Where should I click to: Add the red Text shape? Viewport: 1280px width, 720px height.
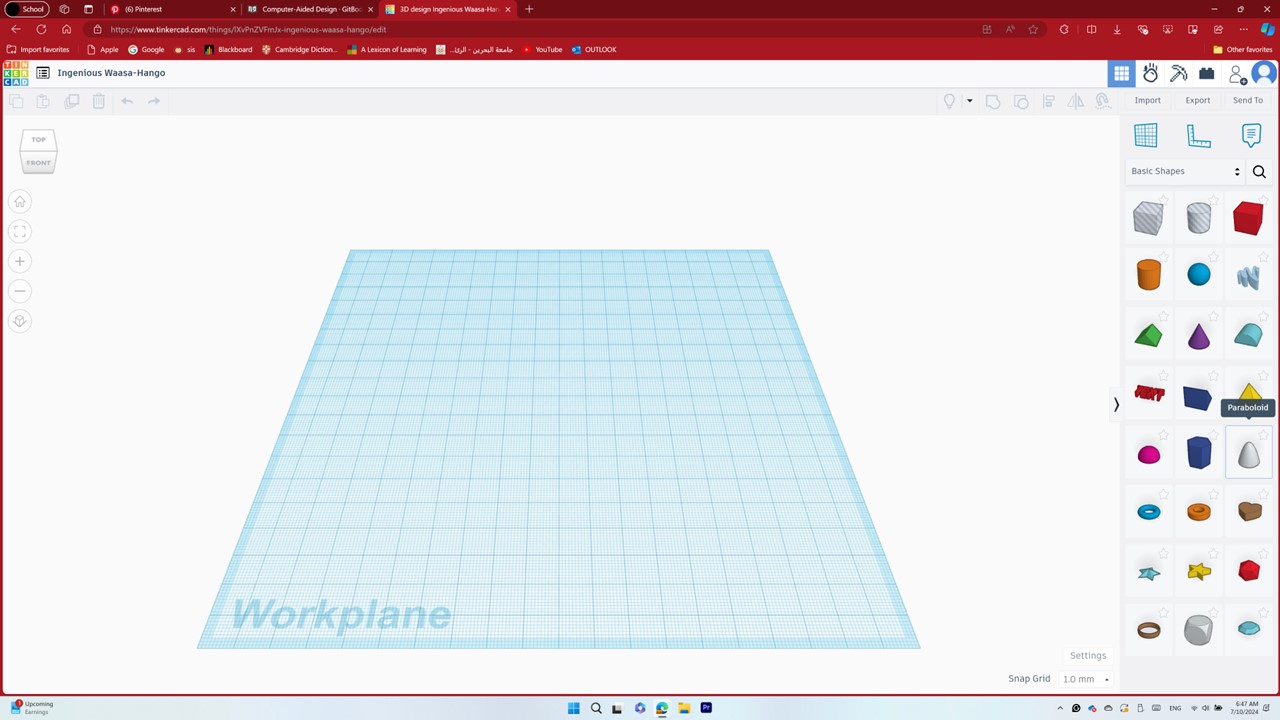1149,394
